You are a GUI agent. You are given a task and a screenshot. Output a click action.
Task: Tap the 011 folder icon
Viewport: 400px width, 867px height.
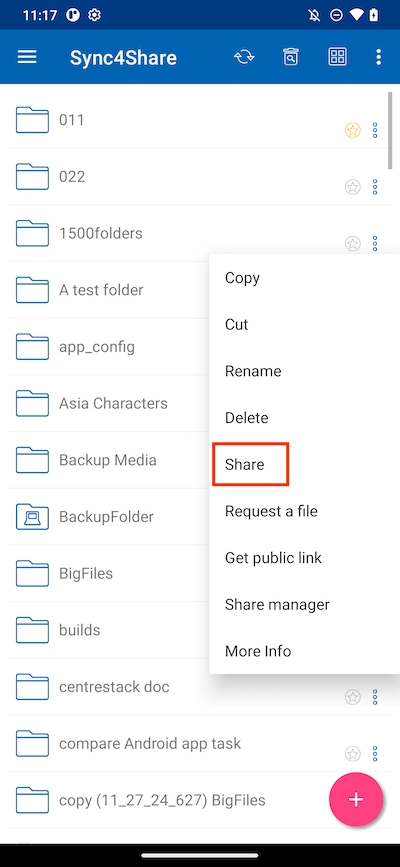tap(32, 119)
